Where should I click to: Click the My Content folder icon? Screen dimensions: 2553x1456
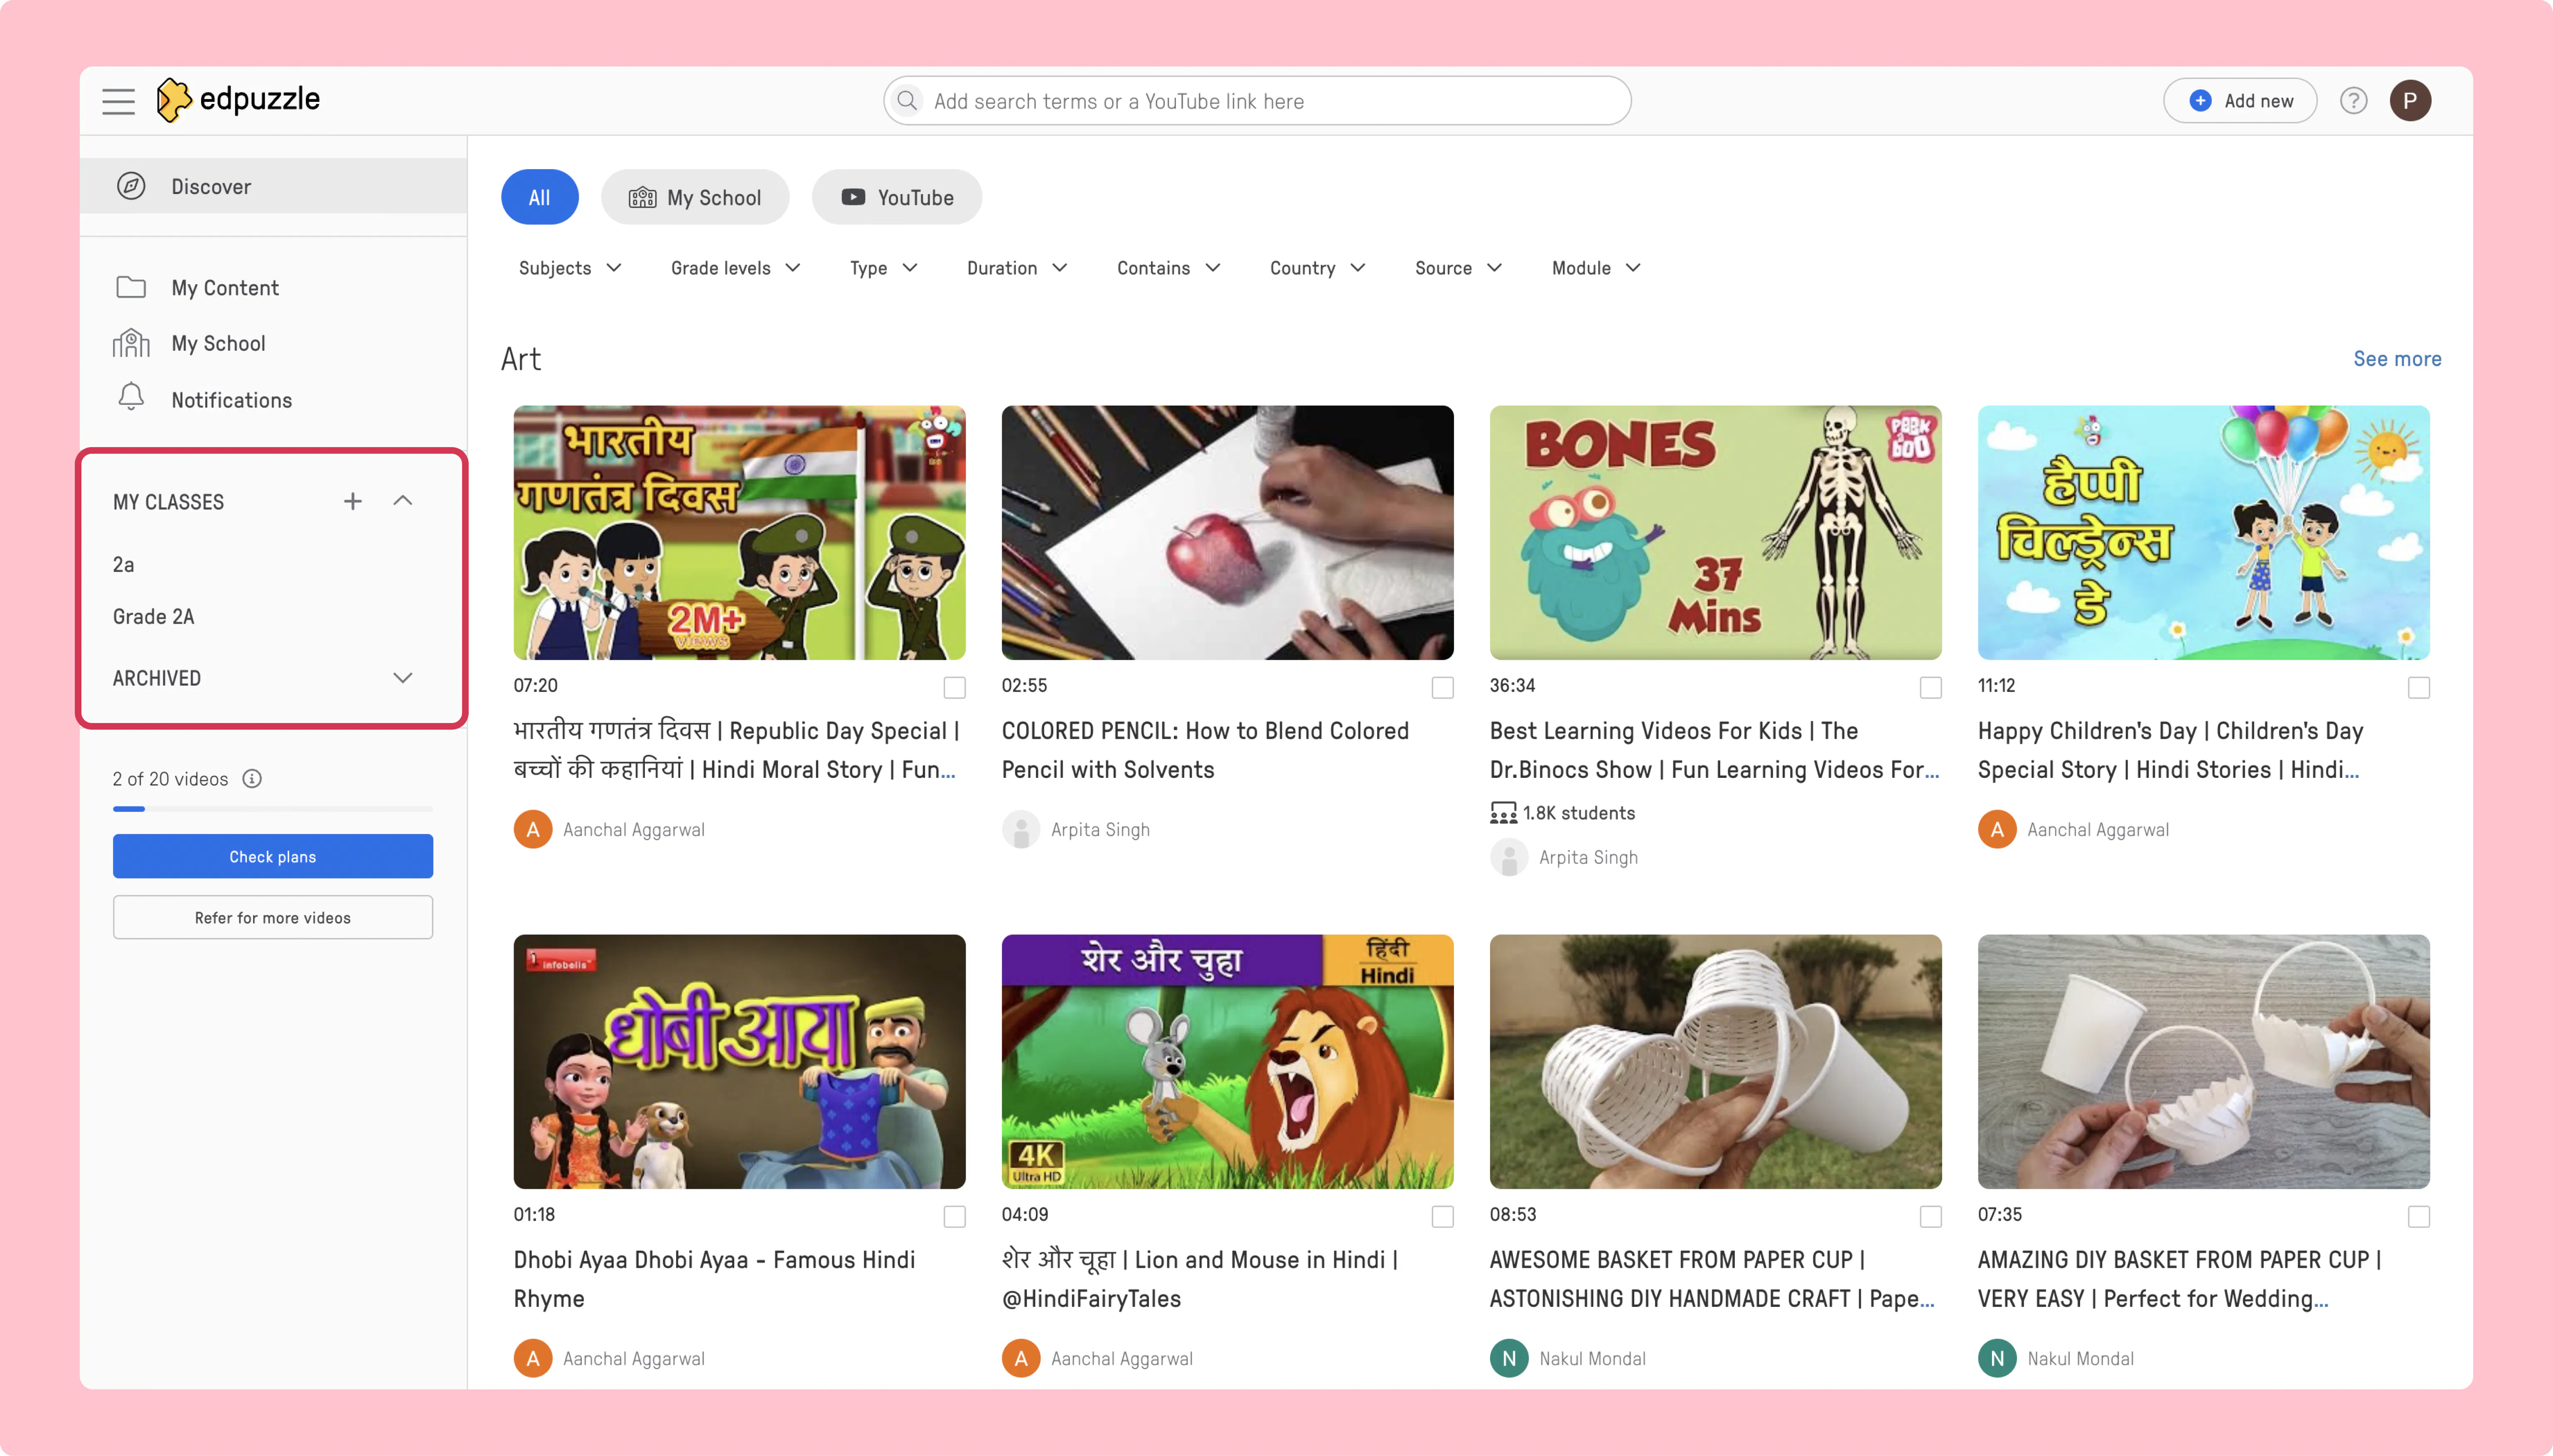(x=131, y=288)
